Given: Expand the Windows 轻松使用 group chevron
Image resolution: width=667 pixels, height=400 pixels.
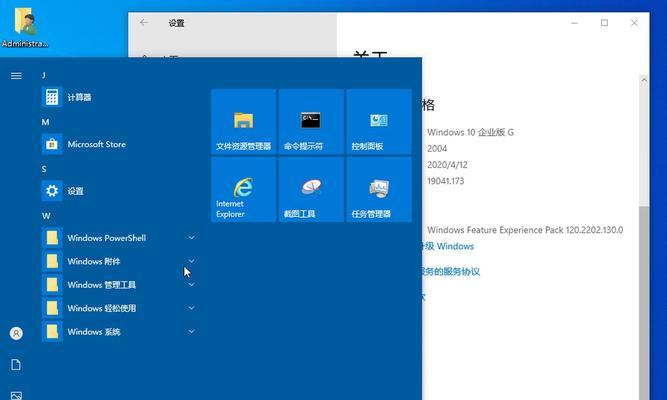Looking at the screenshot, I should 191,308.
